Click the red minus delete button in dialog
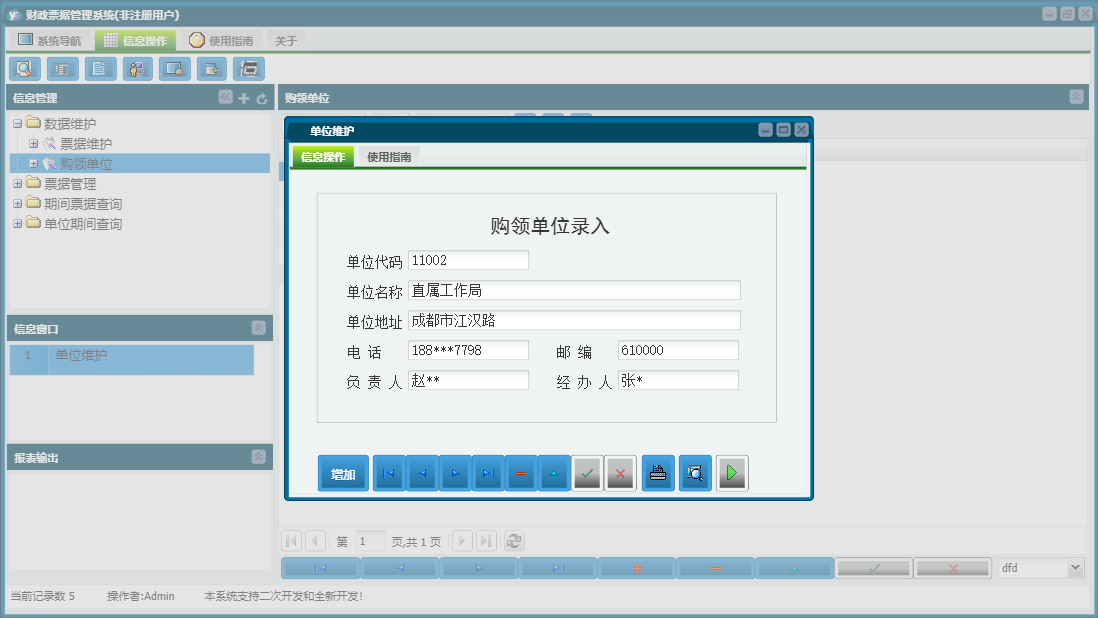 pyautogui.click(x=521, y=474)
